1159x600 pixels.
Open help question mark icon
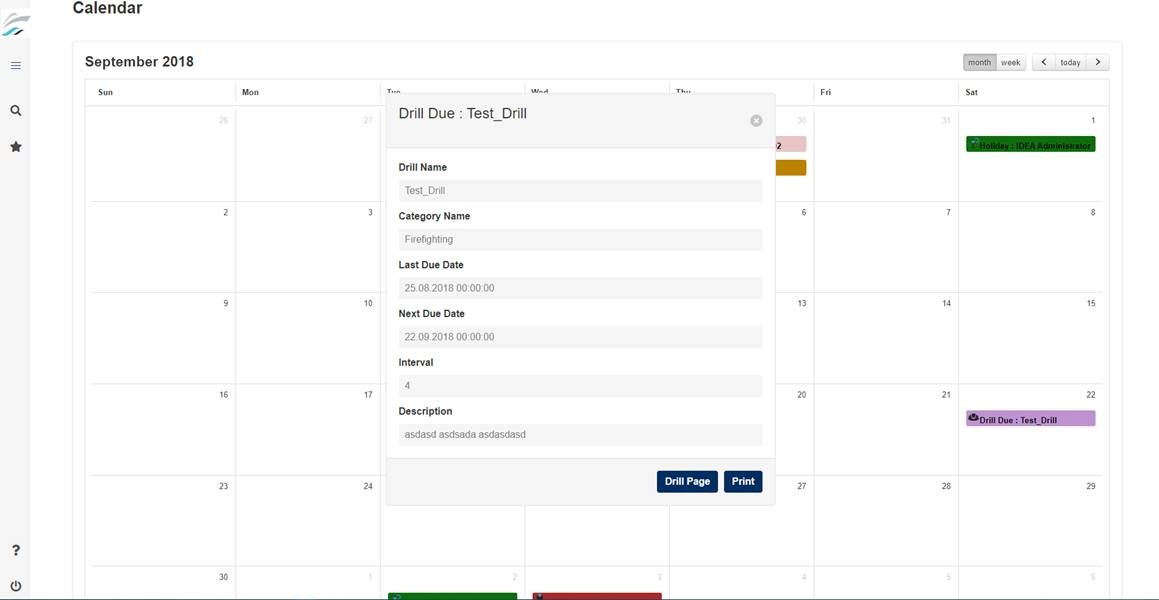tap(16, 550)
